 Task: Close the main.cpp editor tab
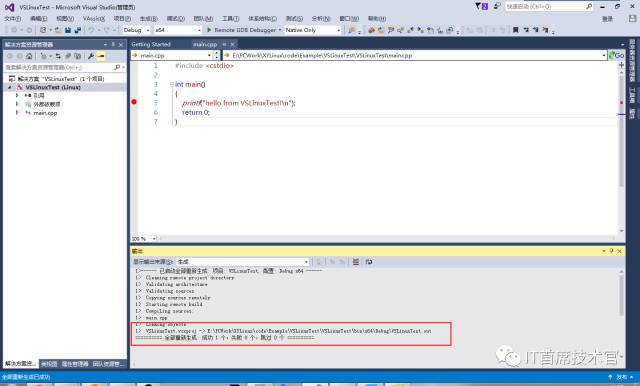pyautogui.click(x=233, y=44)
